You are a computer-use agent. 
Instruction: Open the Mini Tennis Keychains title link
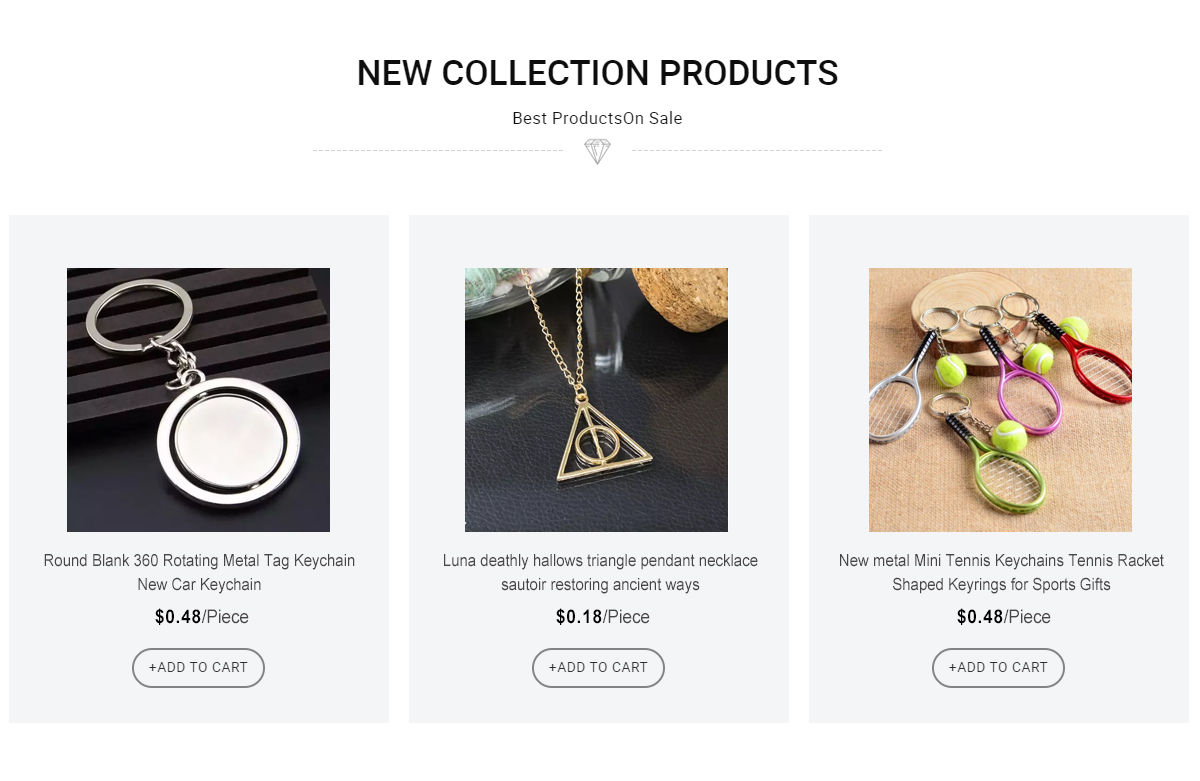(x=1001, y=572)
